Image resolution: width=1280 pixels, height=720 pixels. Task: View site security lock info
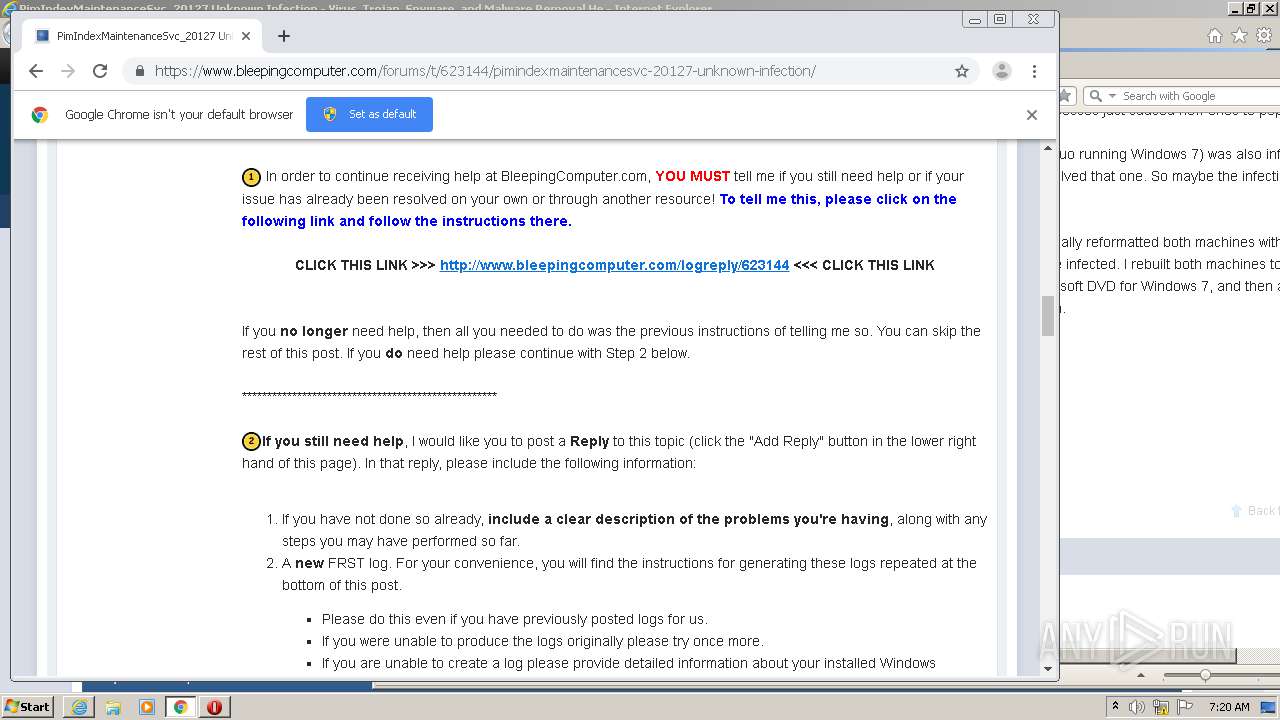point(139,71)
